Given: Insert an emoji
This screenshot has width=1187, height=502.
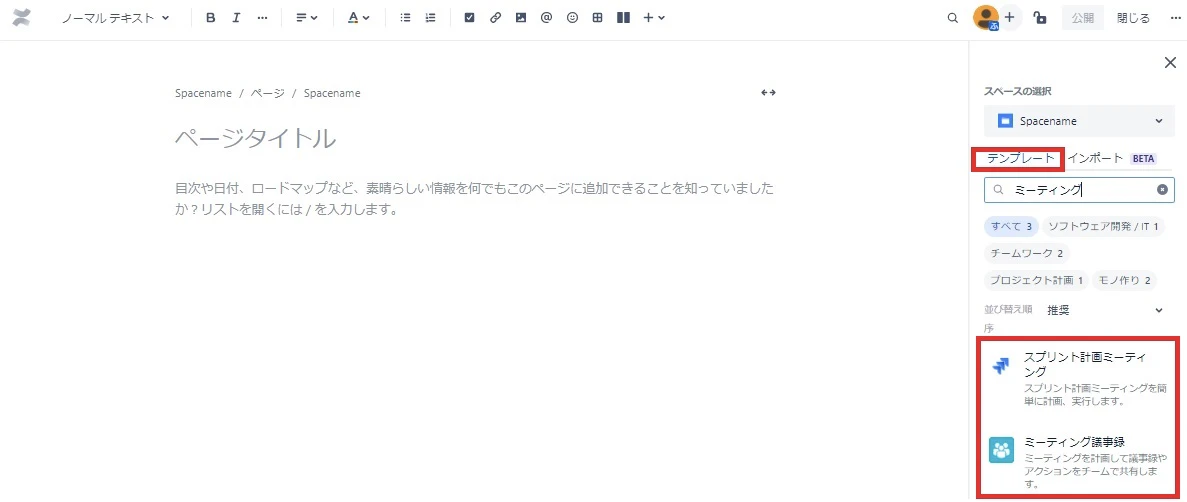Looking at the screenshot, I should coord(572,18).
